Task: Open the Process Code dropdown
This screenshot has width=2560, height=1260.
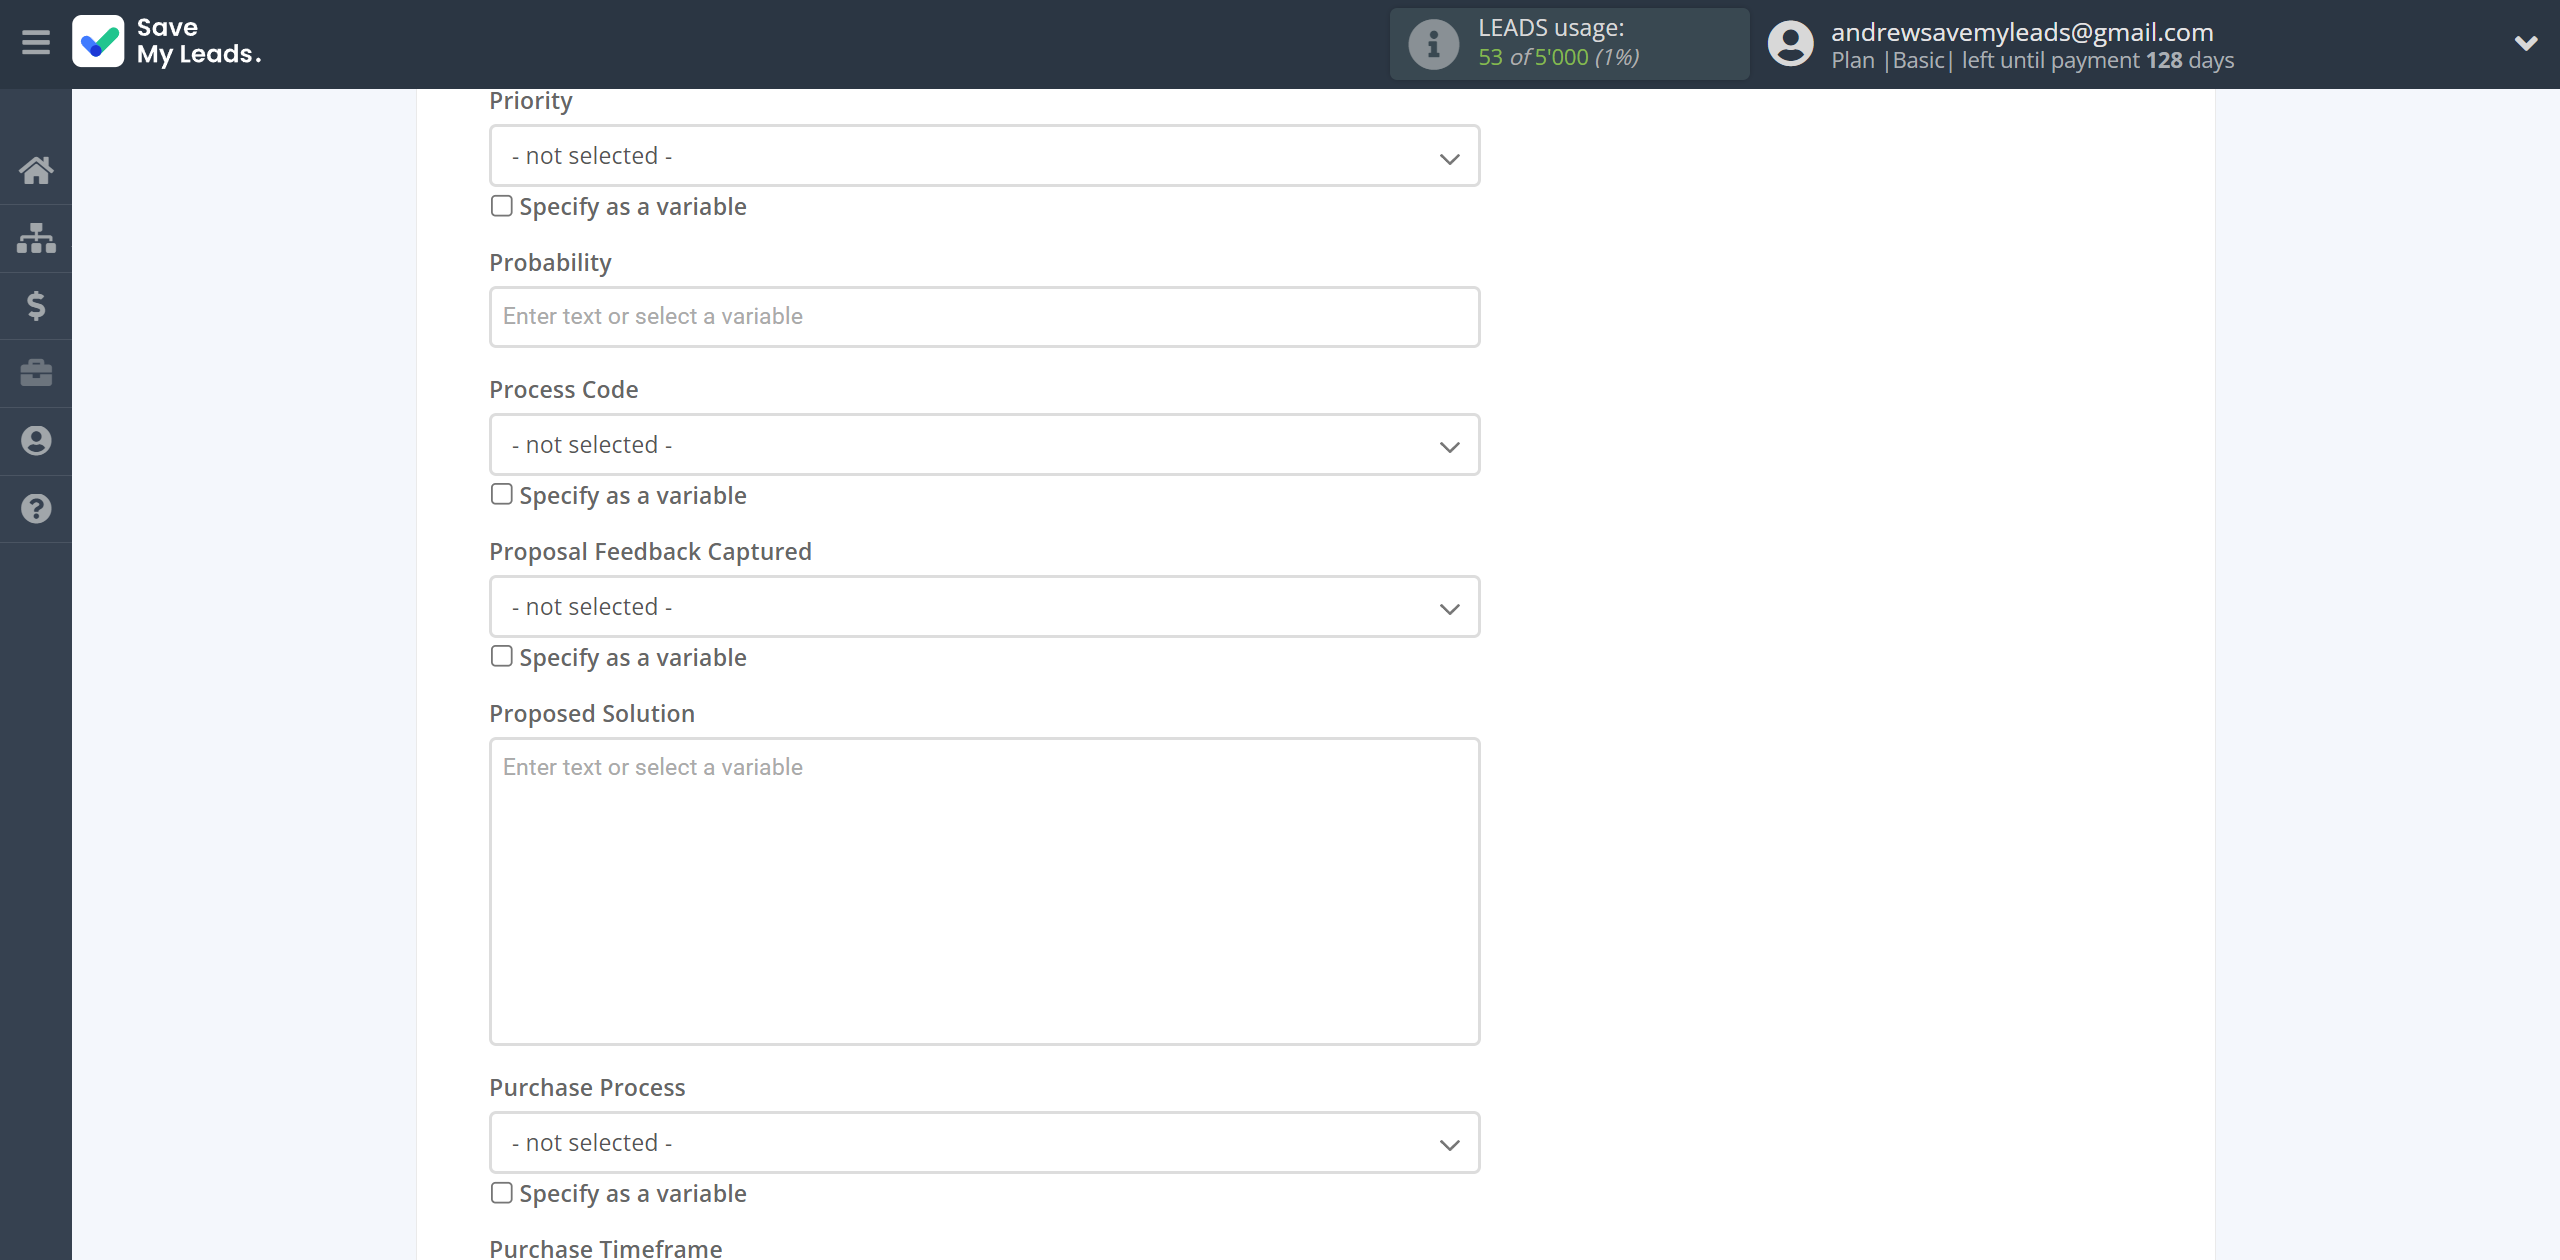Action: point(984,445)
